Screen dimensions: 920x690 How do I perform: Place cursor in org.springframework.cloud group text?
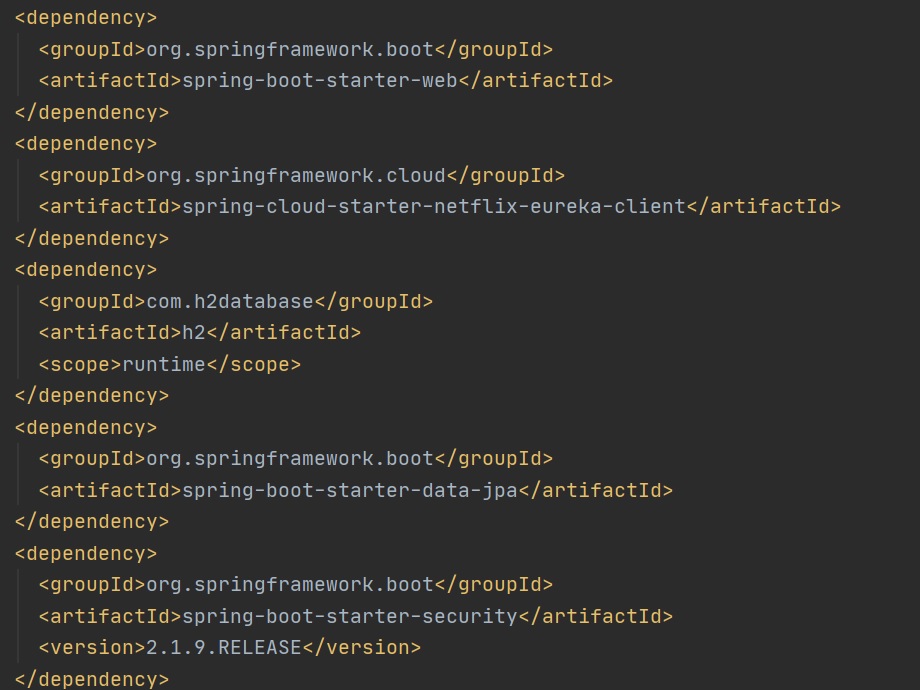pos(296,175)
